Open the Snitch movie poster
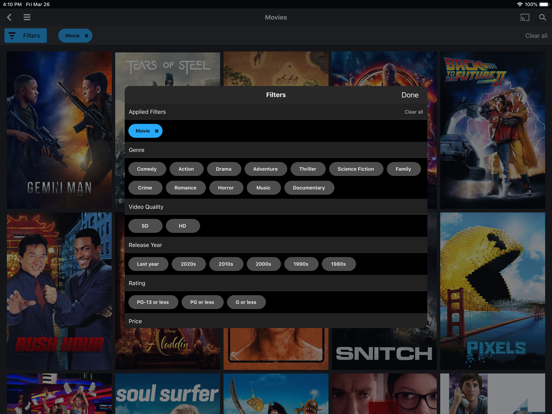Viewport: 552px width, 414px height. tap(384, 349)
